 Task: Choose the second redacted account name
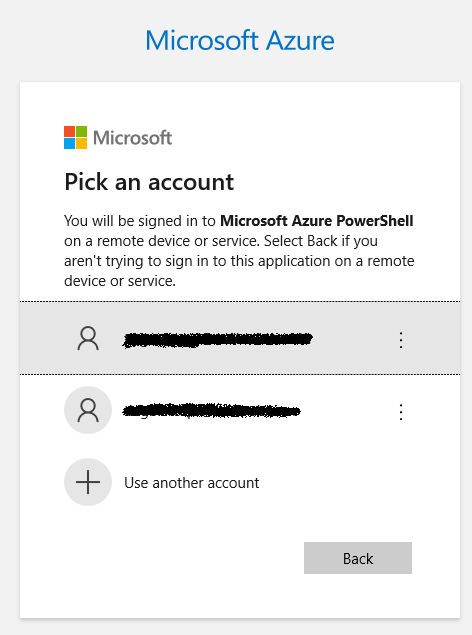211,411
